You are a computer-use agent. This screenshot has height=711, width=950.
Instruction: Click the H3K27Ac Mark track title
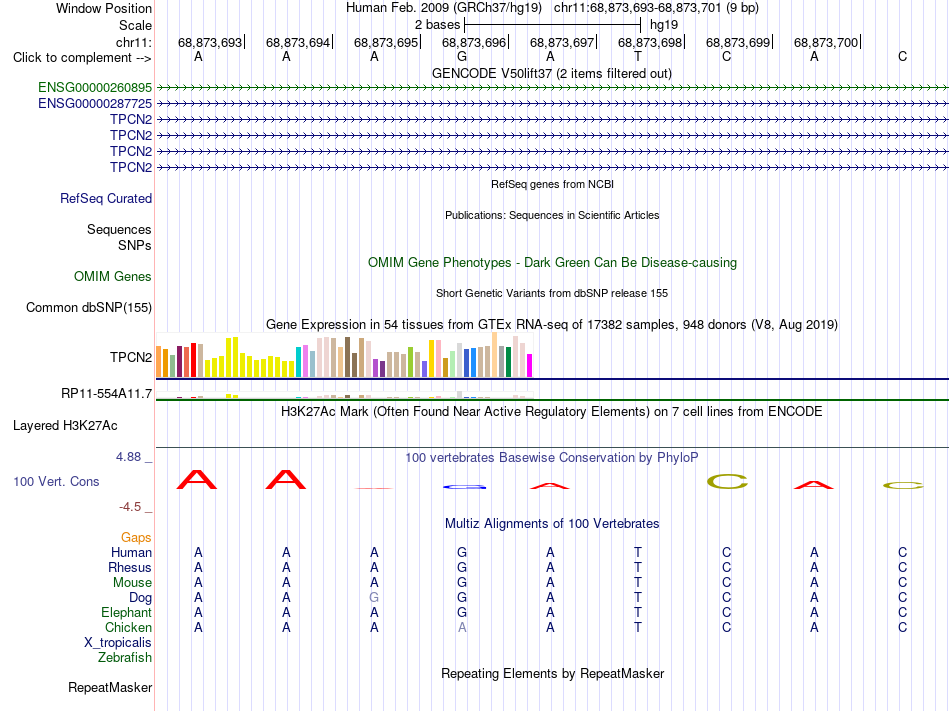point(551,412)
